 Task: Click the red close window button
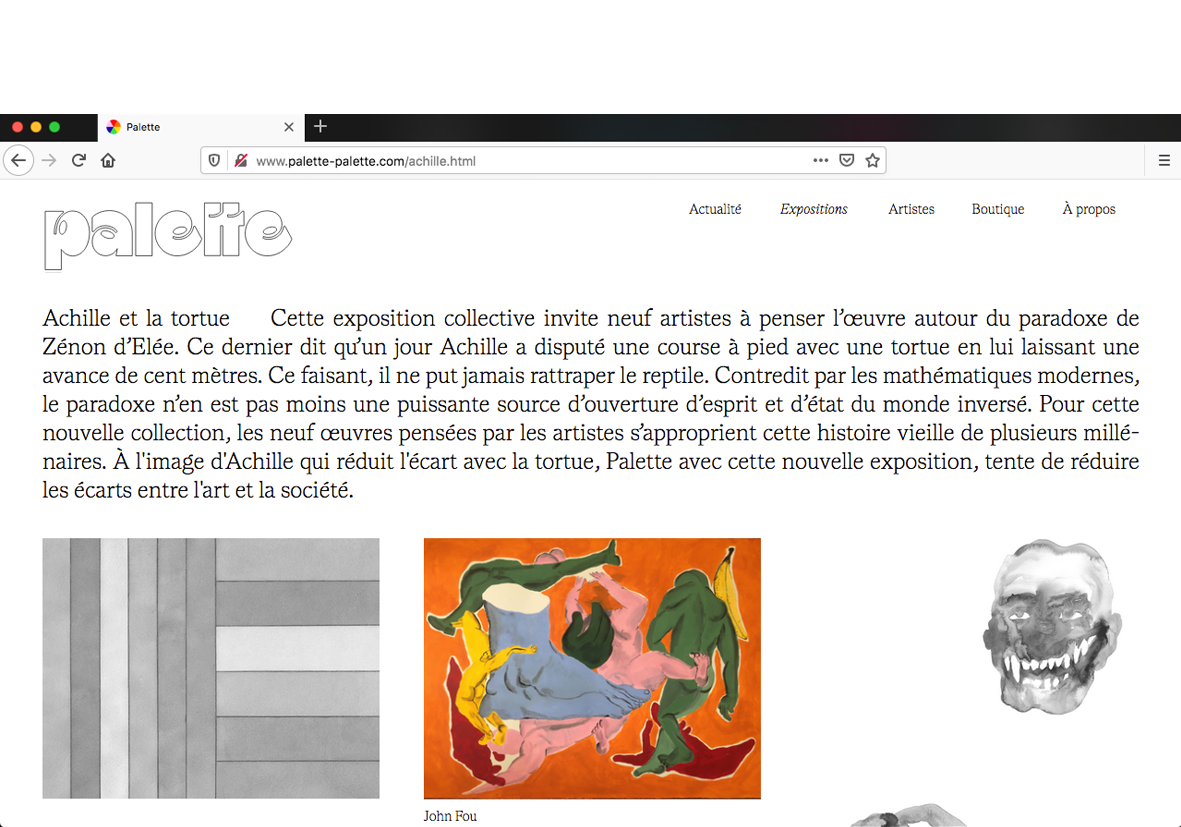[17, 127]
